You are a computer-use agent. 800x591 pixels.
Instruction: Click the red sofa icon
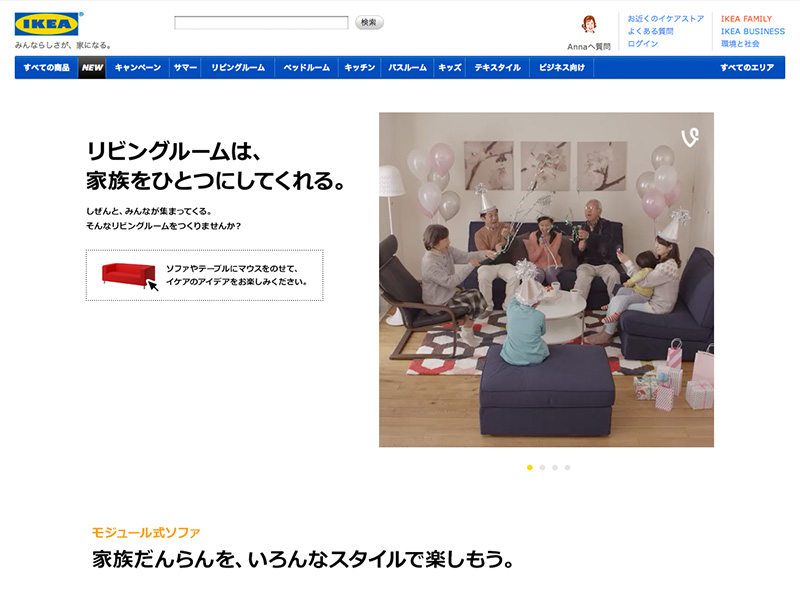(126, 275)
